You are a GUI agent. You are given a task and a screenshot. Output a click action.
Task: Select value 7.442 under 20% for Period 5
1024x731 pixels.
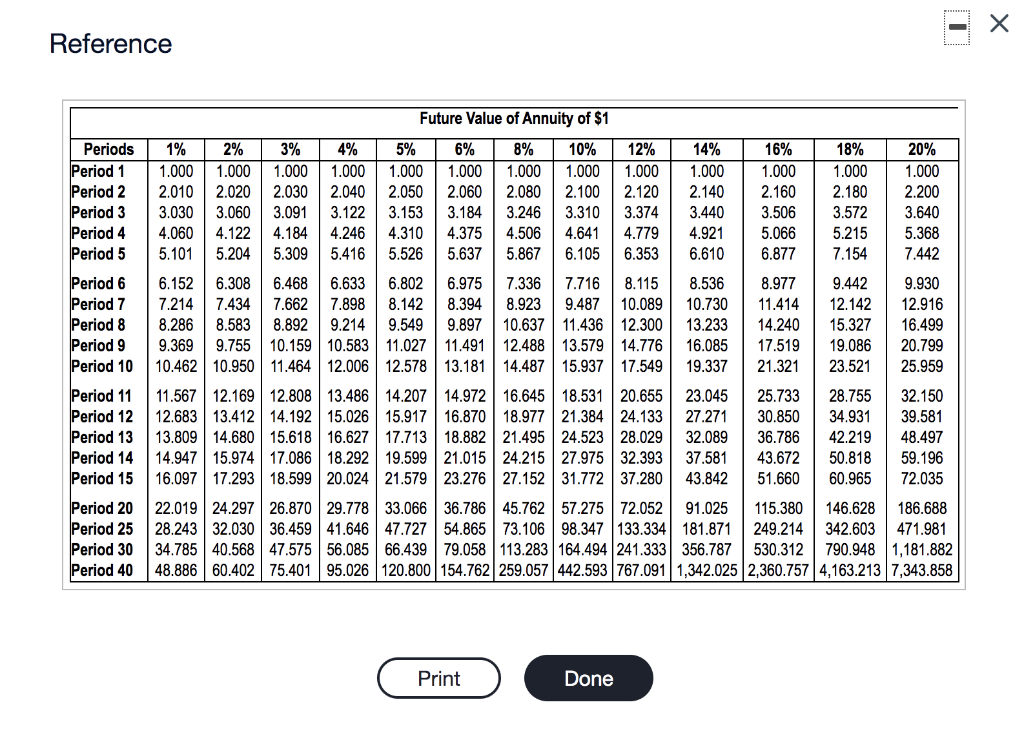(922, 254)
